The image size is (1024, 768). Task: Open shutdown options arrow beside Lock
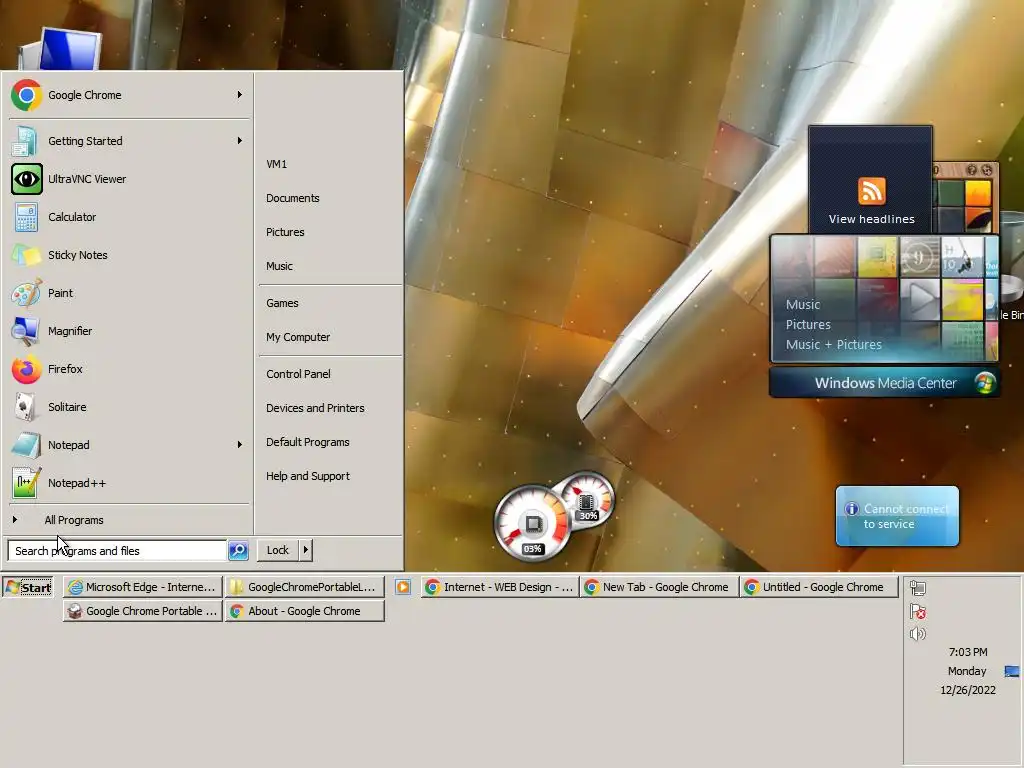(x=305, y=550)
